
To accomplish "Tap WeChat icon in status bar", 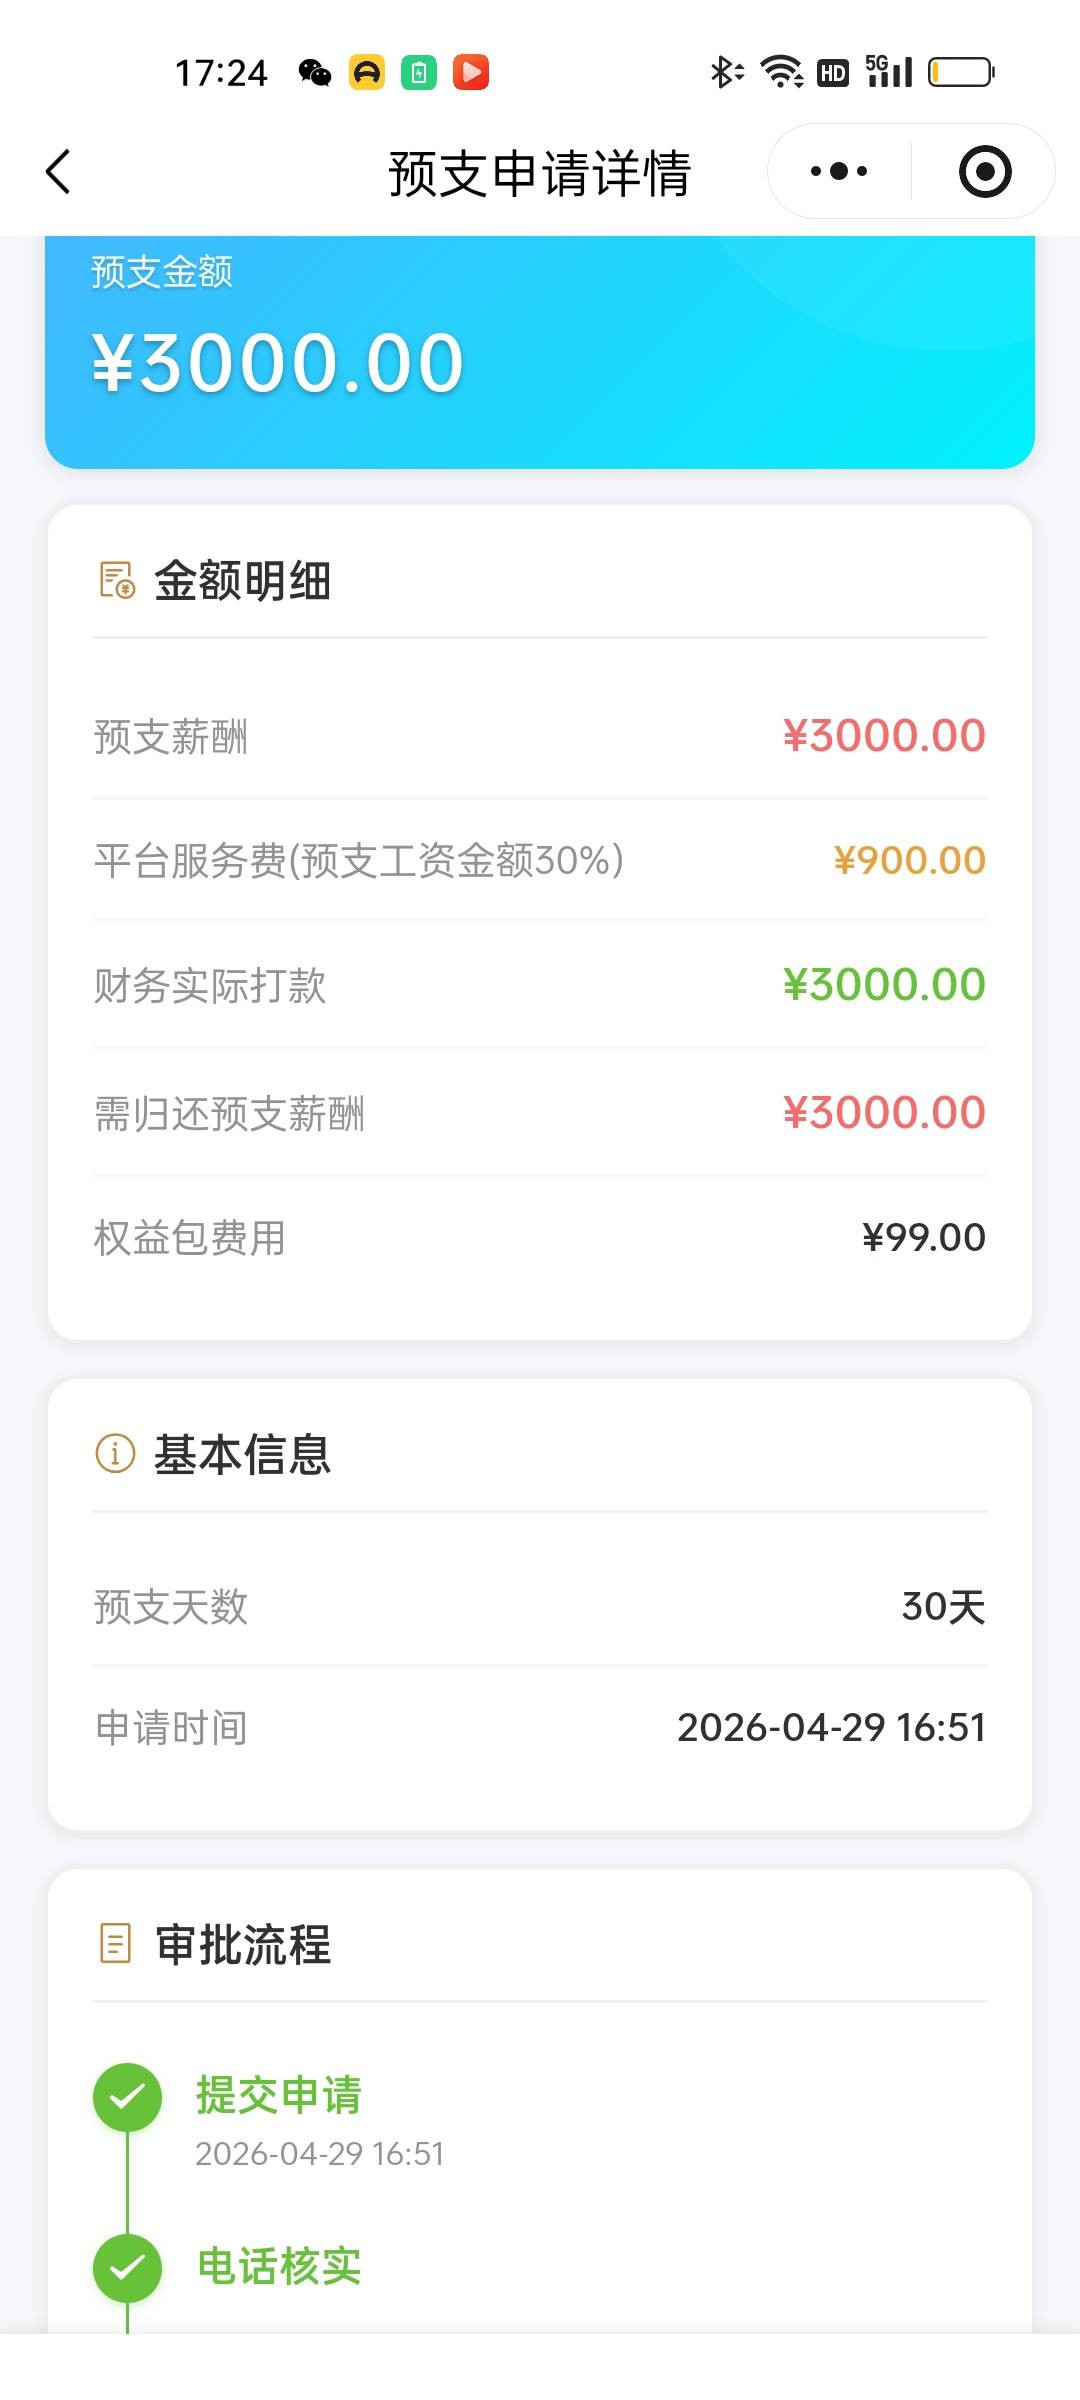I will click(x=315, y=72).
